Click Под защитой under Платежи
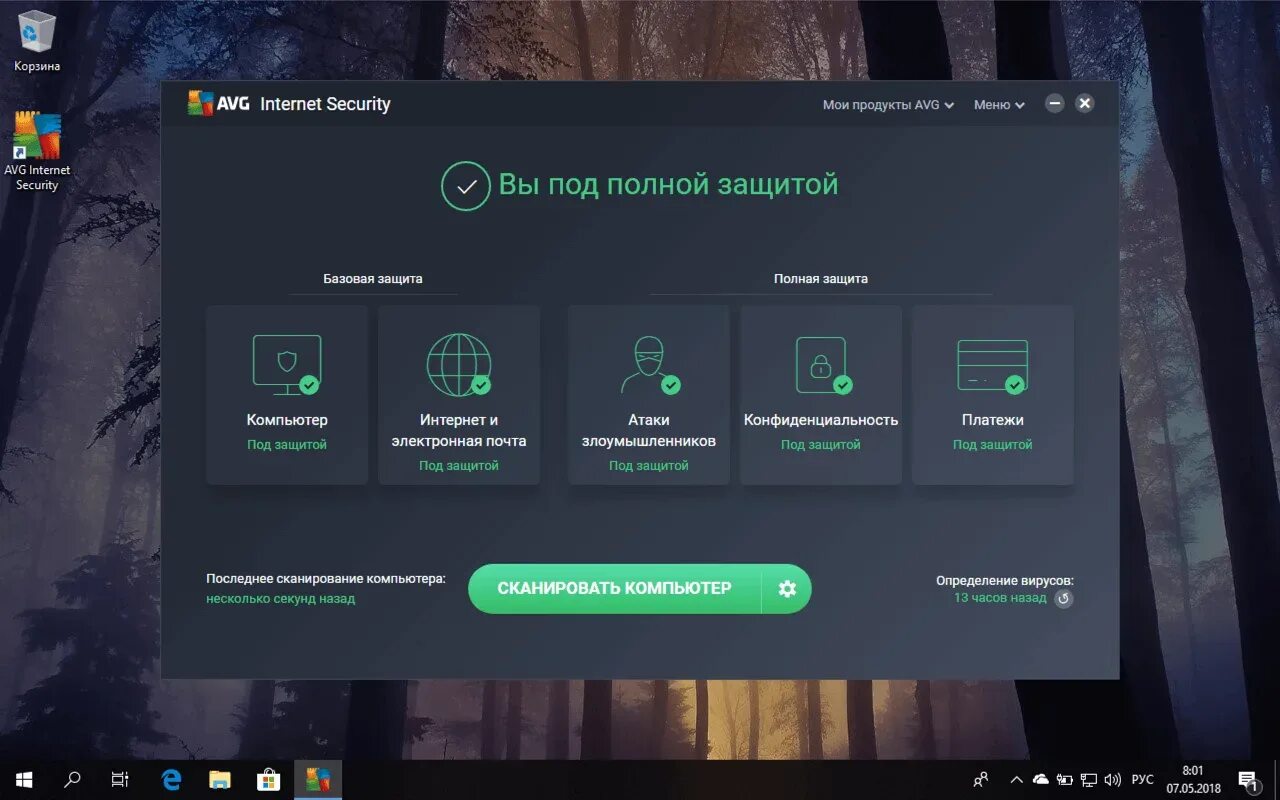1280x800 pixels. (993, 445)
